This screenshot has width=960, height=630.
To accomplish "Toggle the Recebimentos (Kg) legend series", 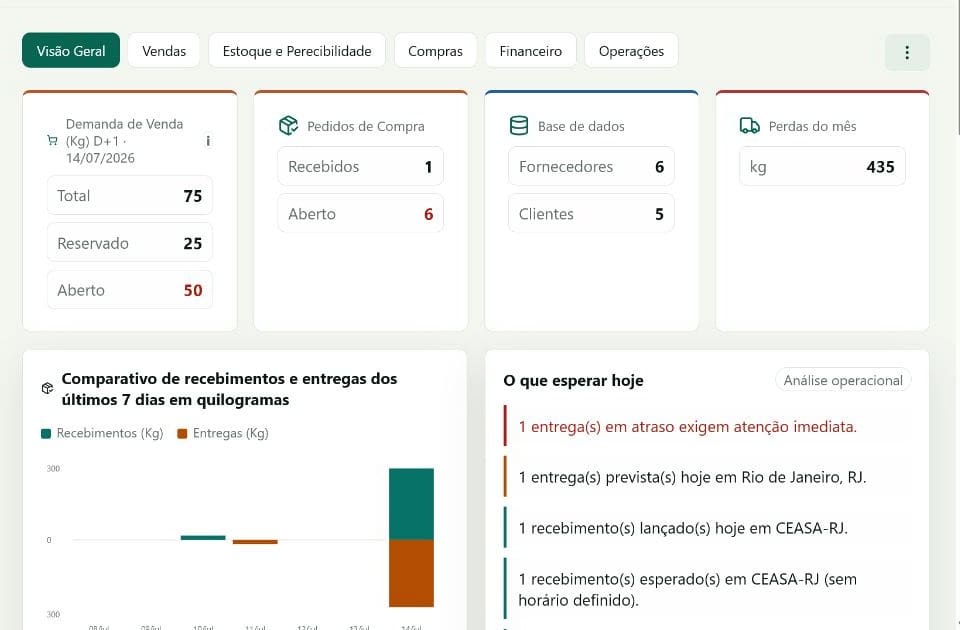I will (102, 433).
